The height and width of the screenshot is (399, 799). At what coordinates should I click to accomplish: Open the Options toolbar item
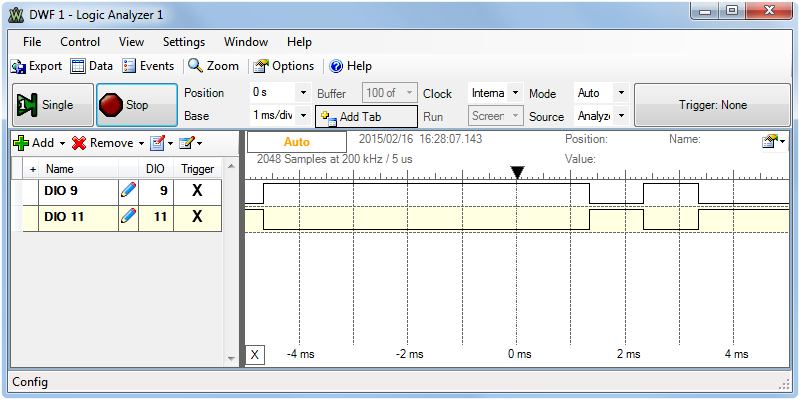261,66
